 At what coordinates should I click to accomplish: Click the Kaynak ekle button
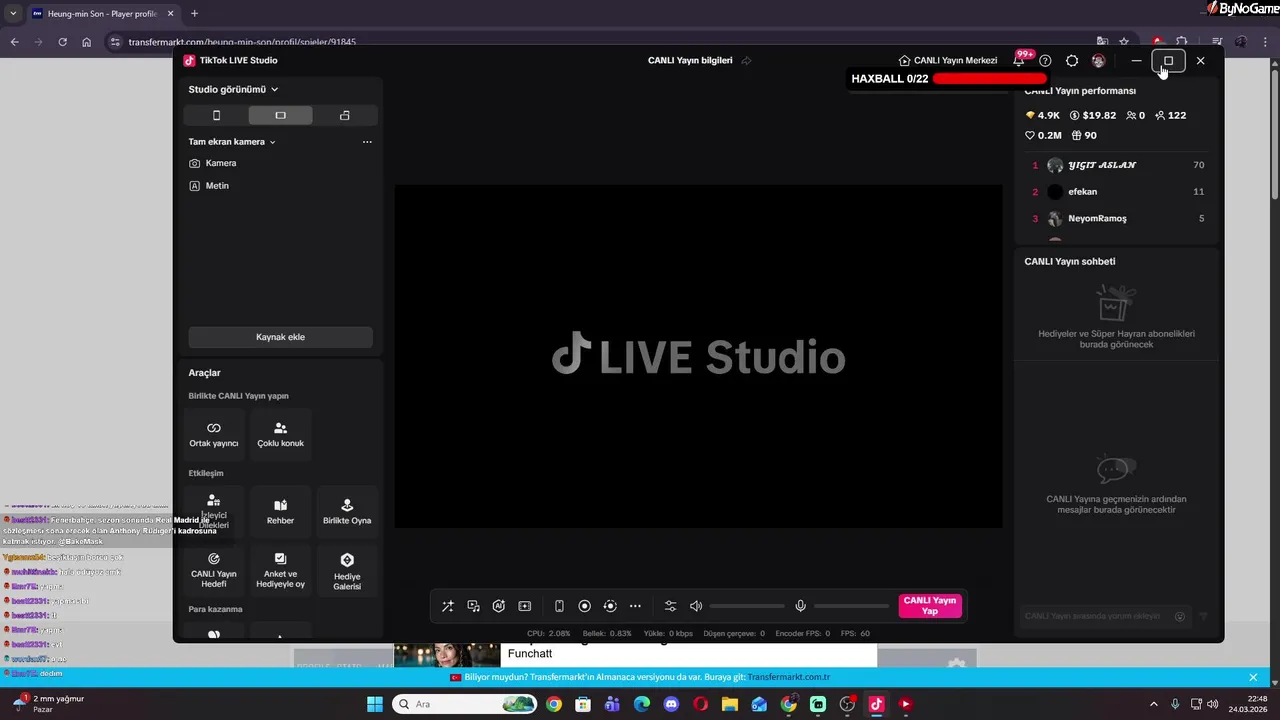[280, 337]
